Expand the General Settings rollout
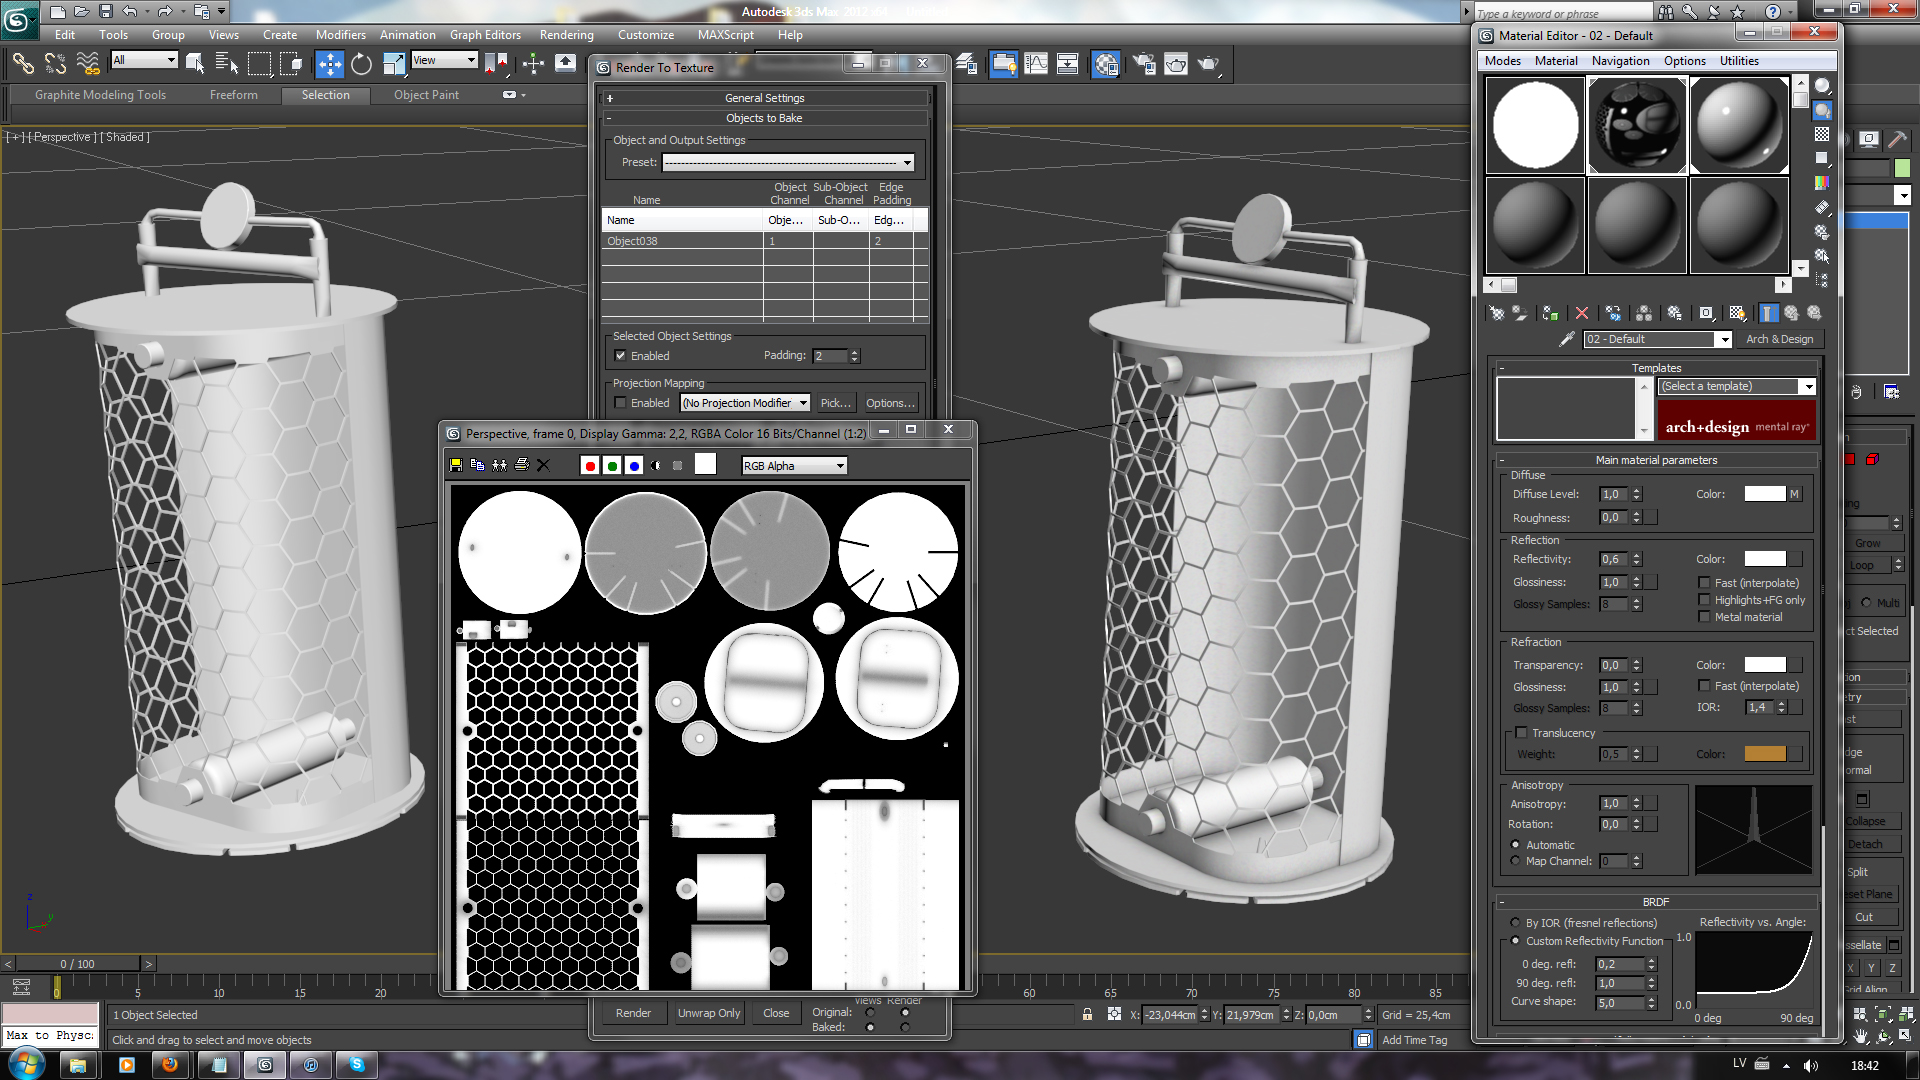 (764, 98)
